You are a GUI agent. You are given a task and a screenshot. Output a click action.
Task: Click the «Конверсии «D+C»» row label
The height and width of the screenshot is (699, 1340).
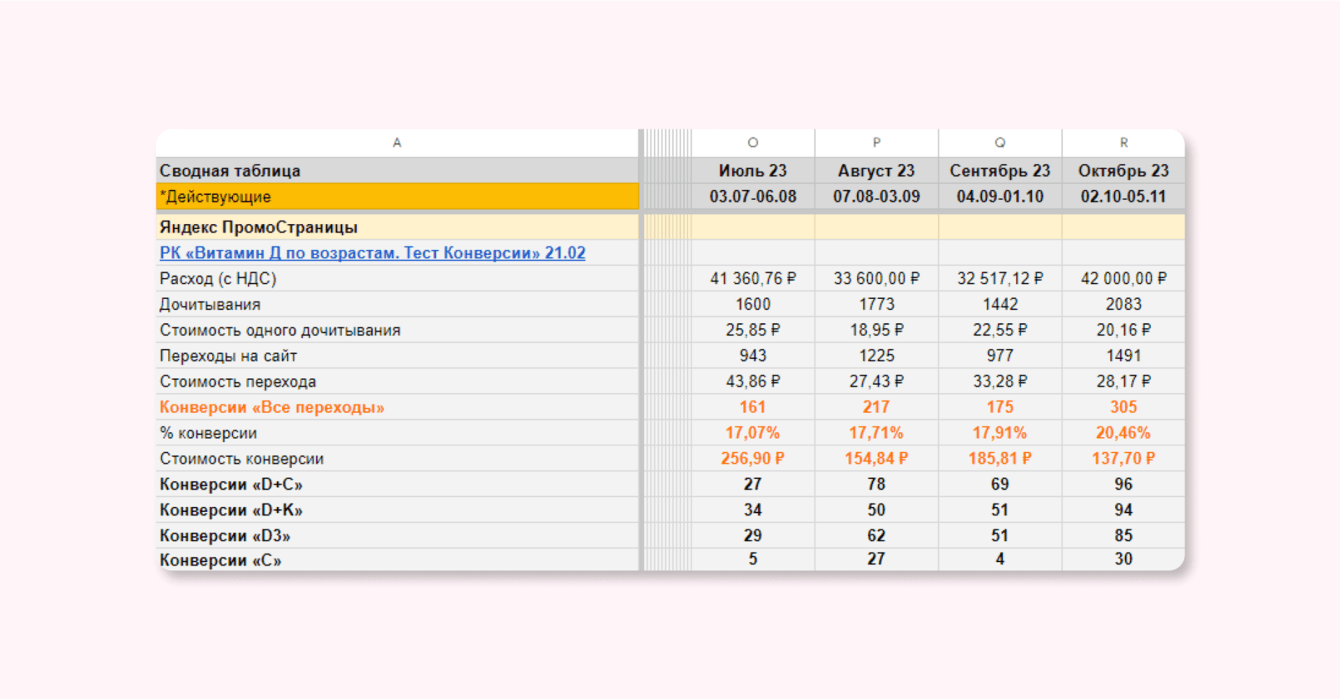coord(231,485)
